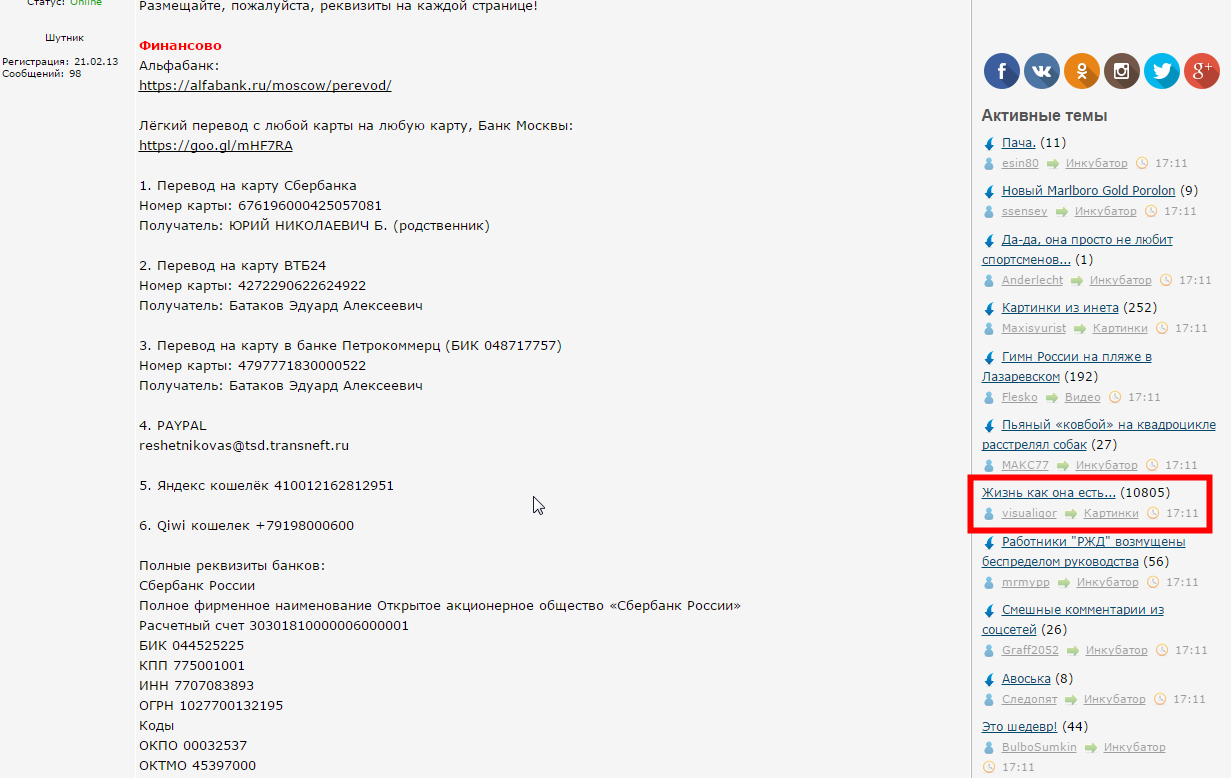
Task: Click blue arrow beside Да-да, она просто не любит
Action: (x=989, y=241)
